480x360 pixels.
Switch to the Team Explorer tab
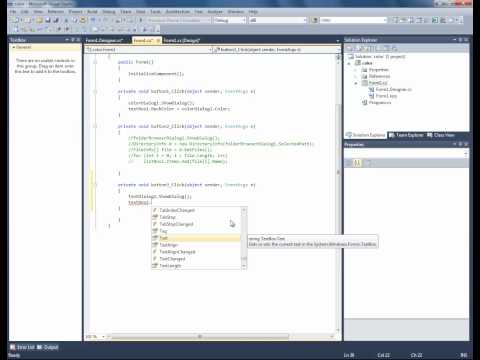406,135
